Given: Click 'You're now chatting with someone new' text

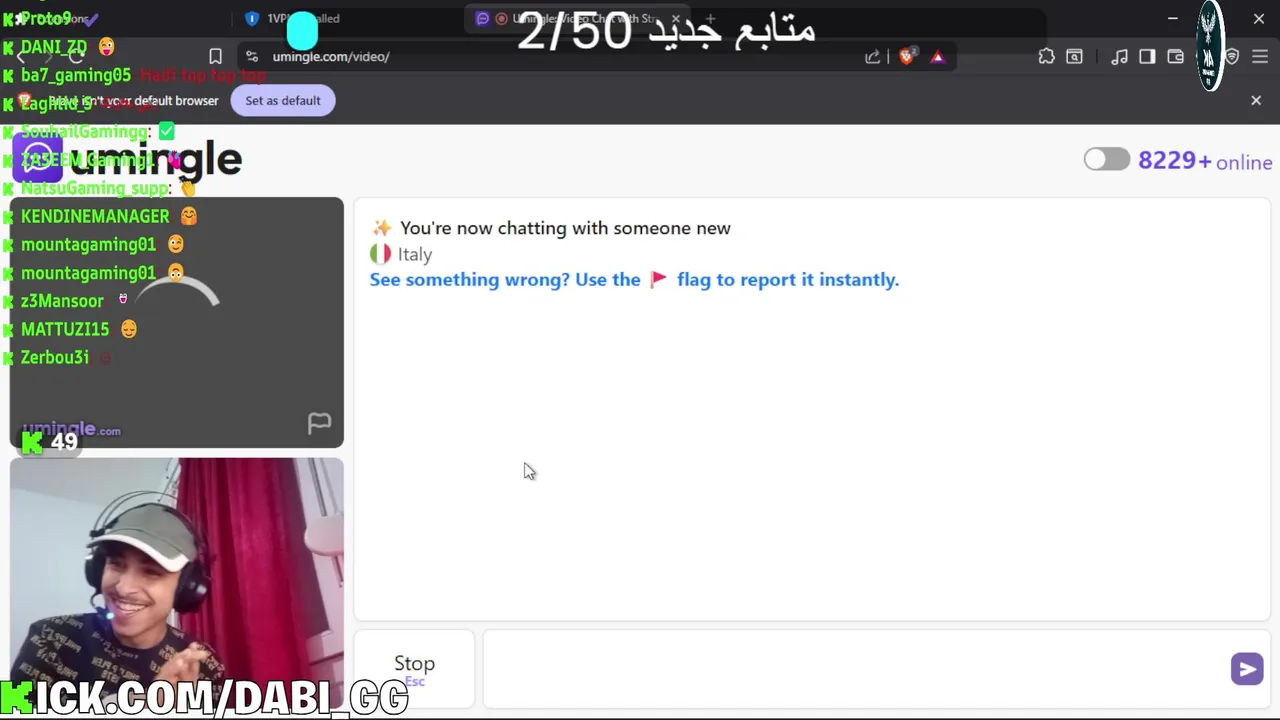Looking at the screenshot, I should click(x=565, y=228).
